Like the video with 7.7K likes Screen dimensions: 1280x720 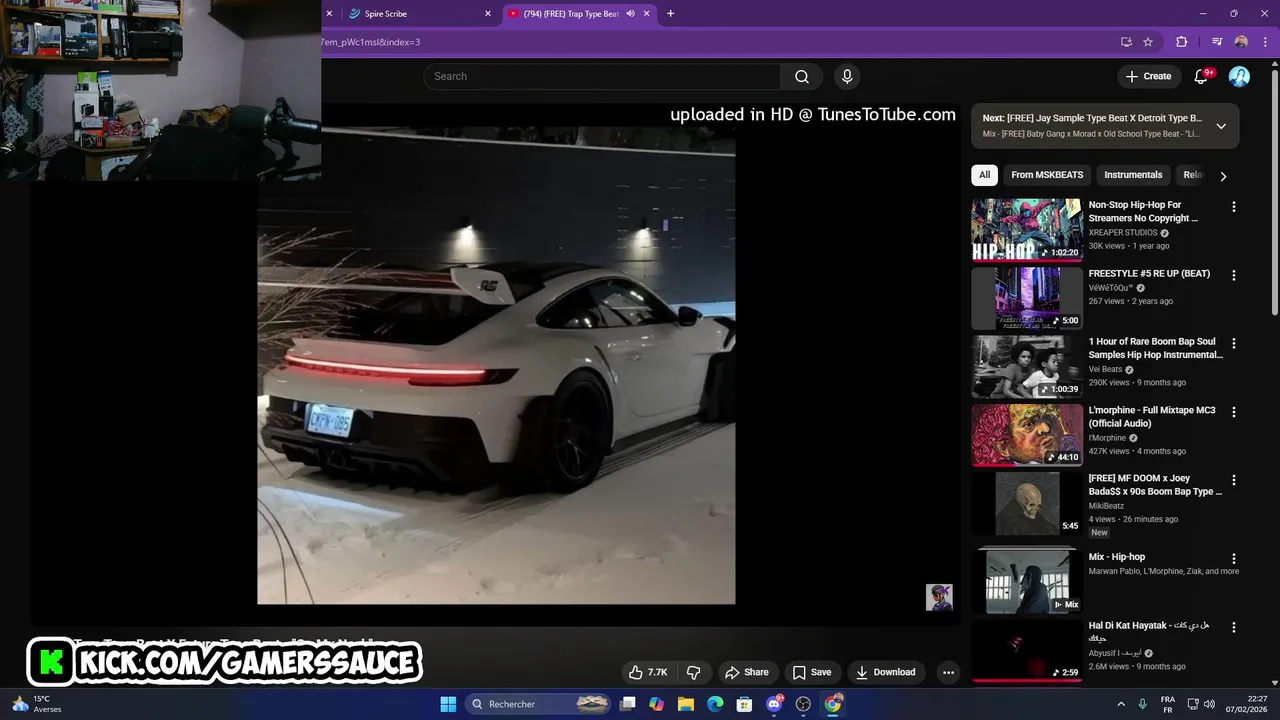648,672
